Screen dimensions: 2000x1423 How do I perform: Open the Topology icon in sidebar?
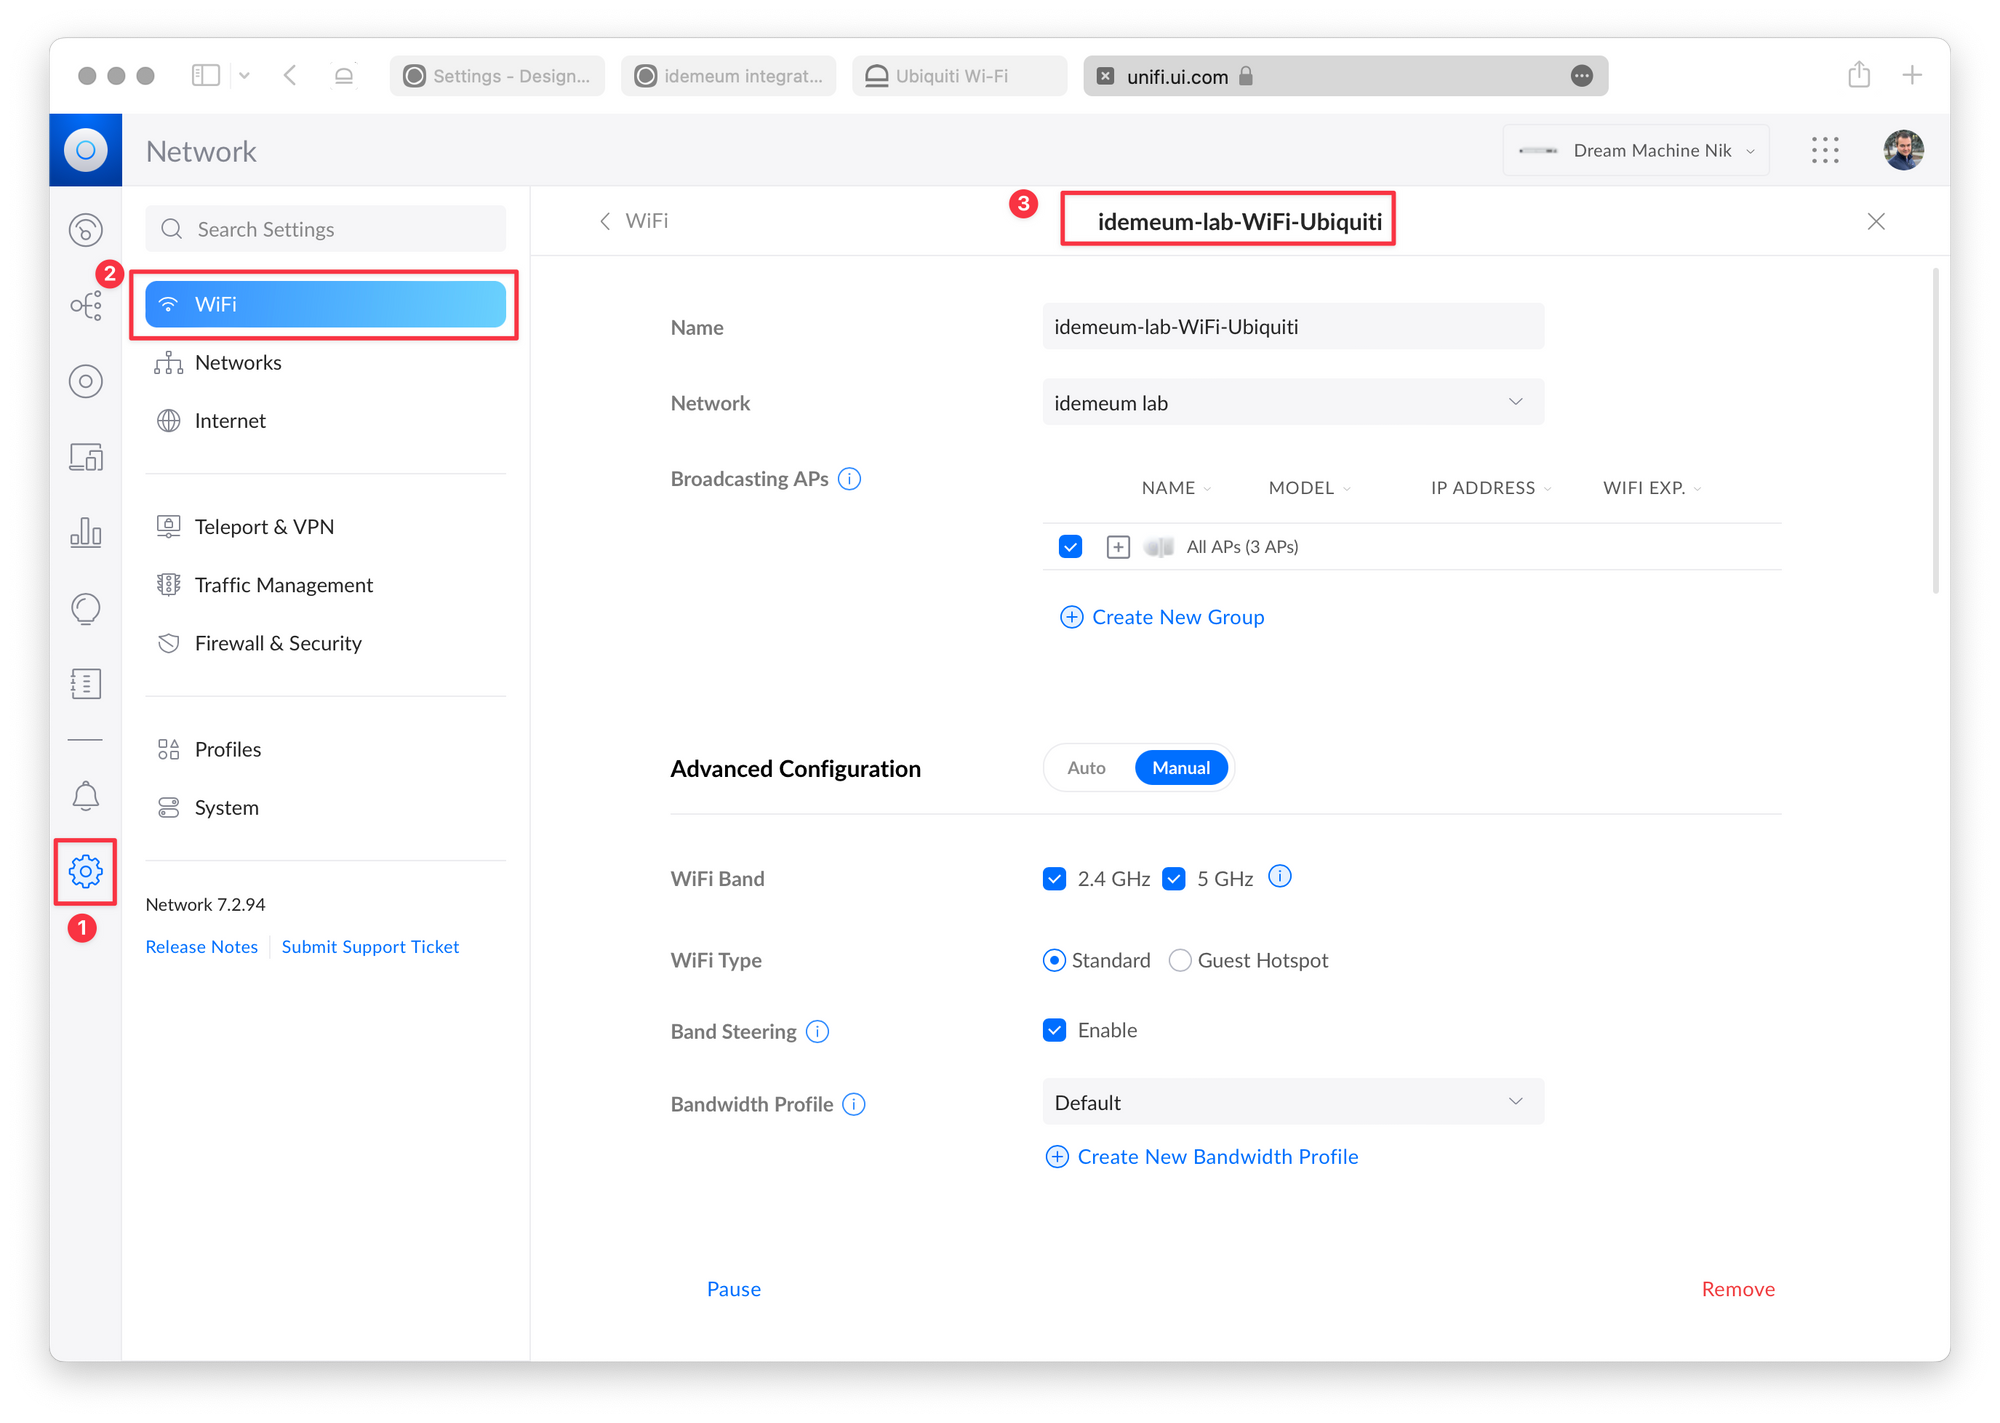86,305
